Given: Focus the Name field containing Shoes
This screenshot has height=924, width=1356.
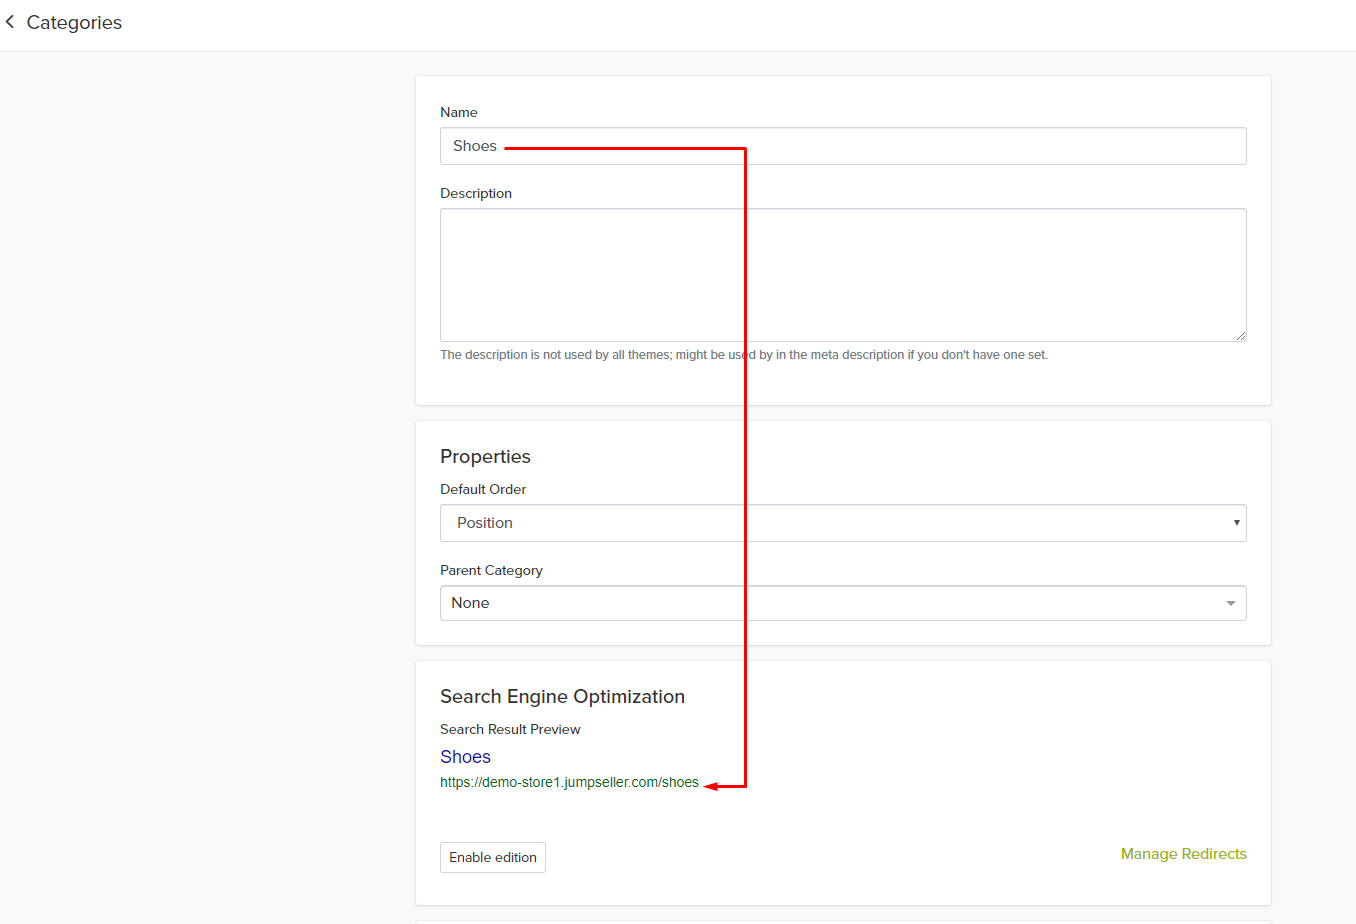Looking at the screenshot, I should 843,146.
